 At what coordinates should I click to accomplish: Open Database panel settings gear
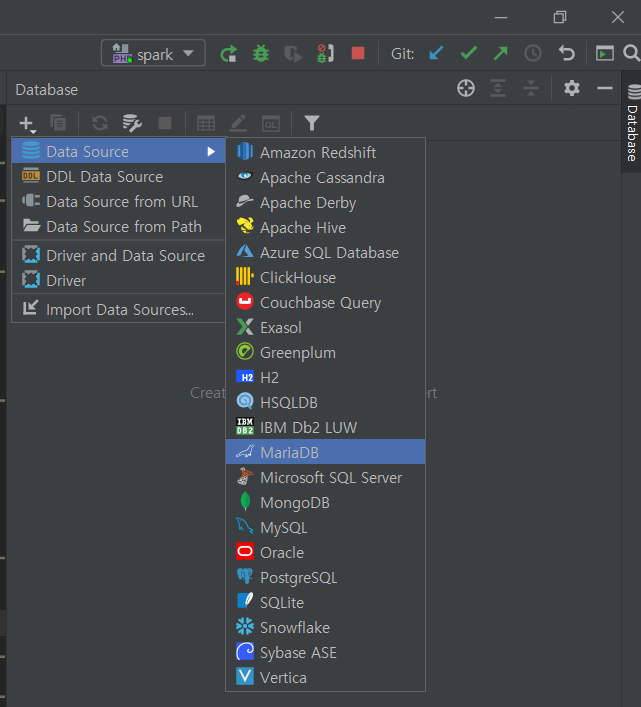[572, 88]
